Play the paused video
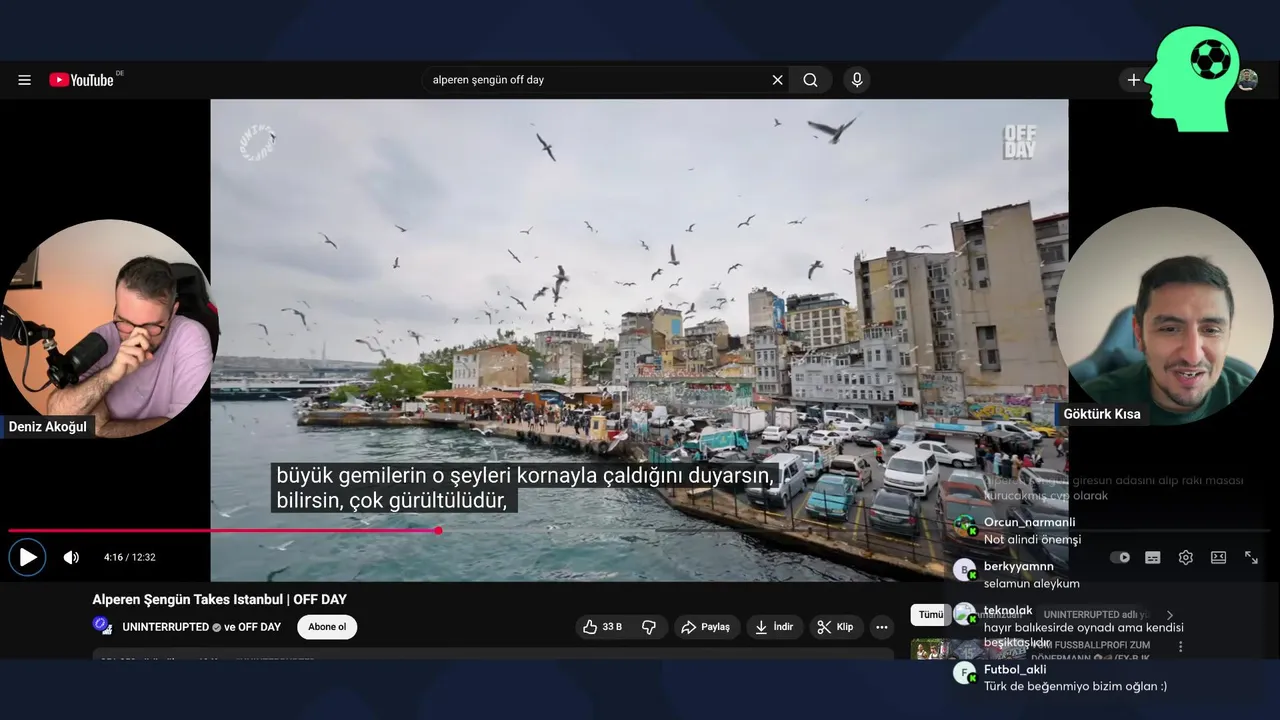 28,557
